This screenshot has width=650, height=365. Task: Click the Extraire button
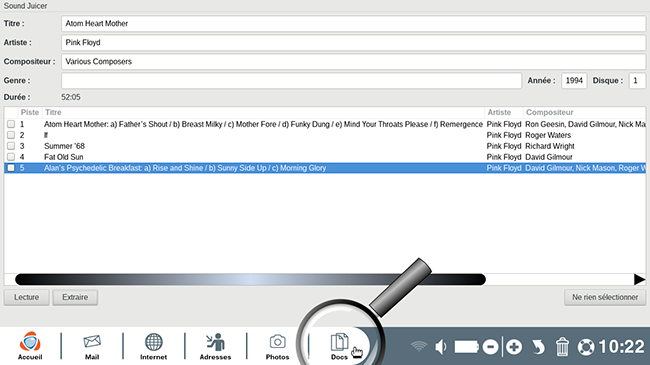pyautogui.click(x=75, y=297)
